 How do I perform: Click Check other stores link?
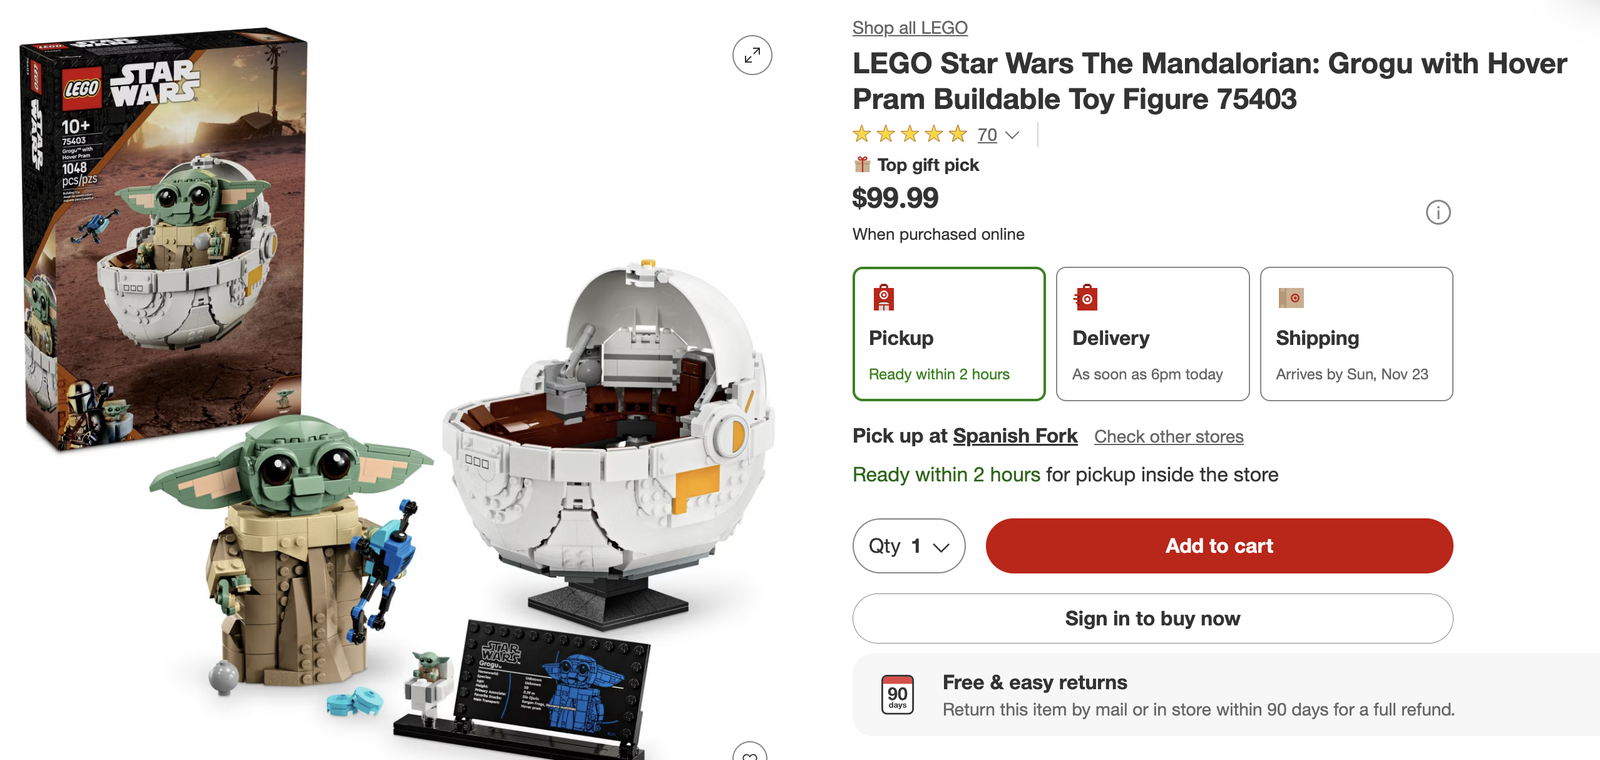point(1169,437)
